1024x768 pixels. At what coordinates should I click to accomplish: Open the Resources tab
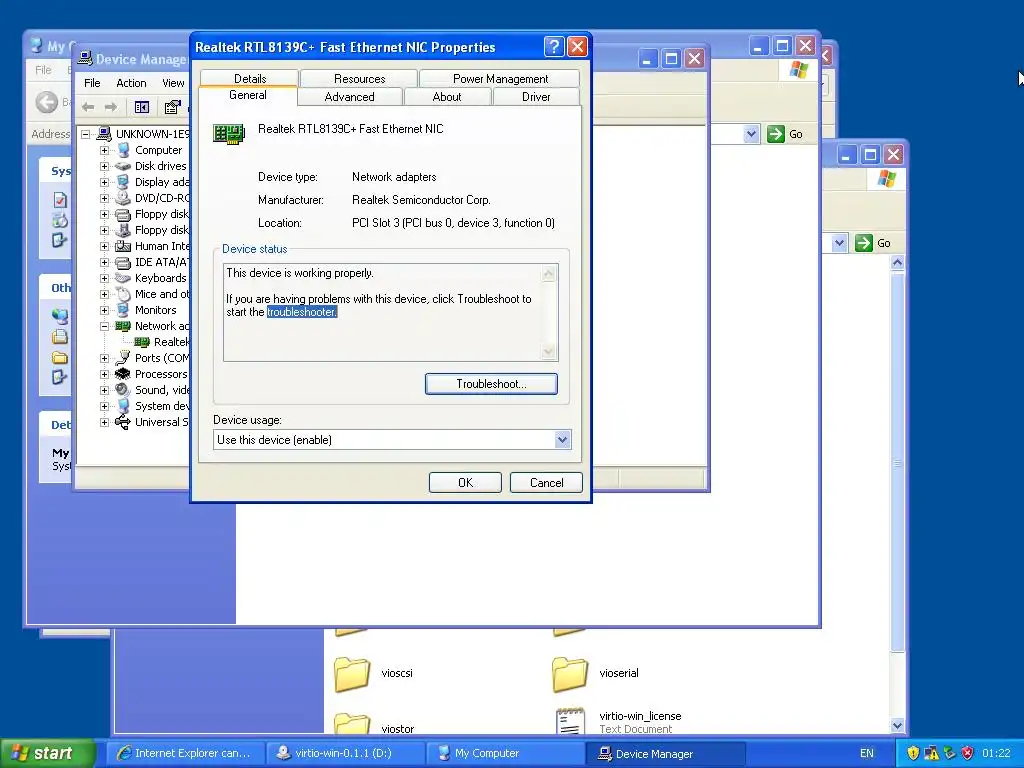tap(359, 78)
